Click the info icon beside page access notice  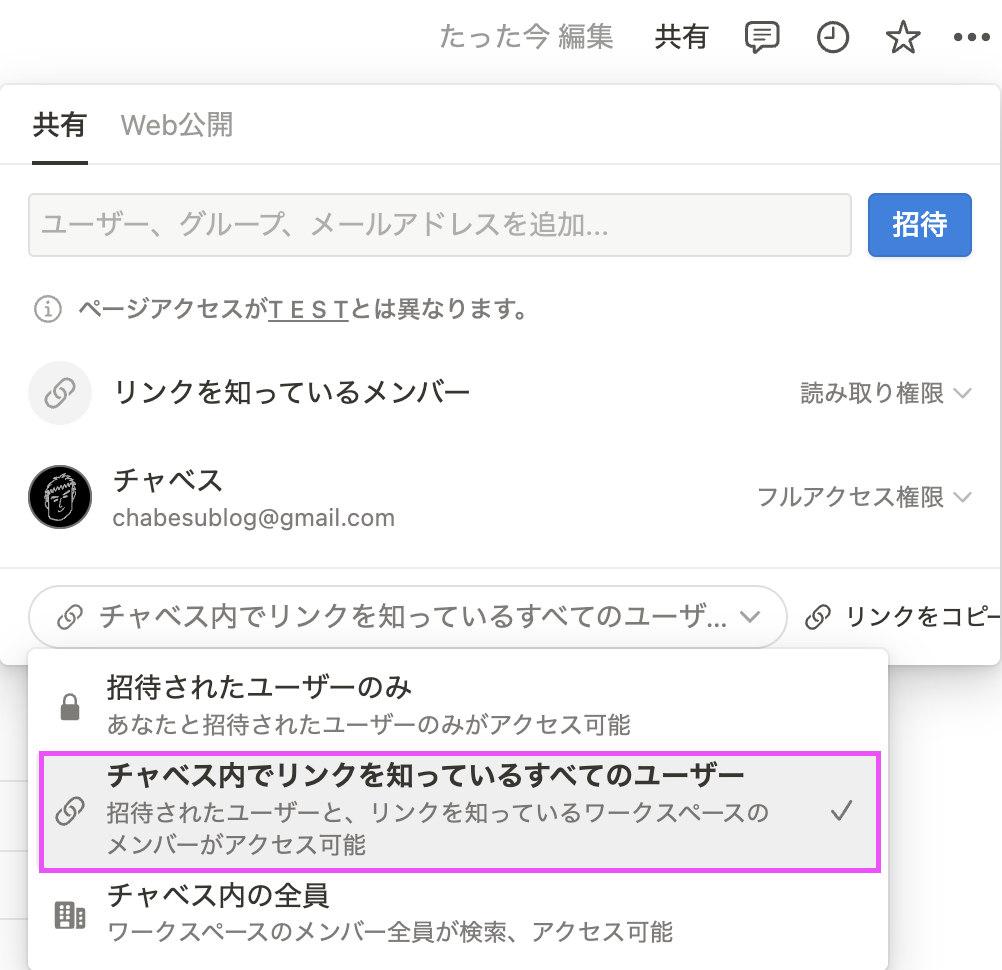click(x=47, y=309)
